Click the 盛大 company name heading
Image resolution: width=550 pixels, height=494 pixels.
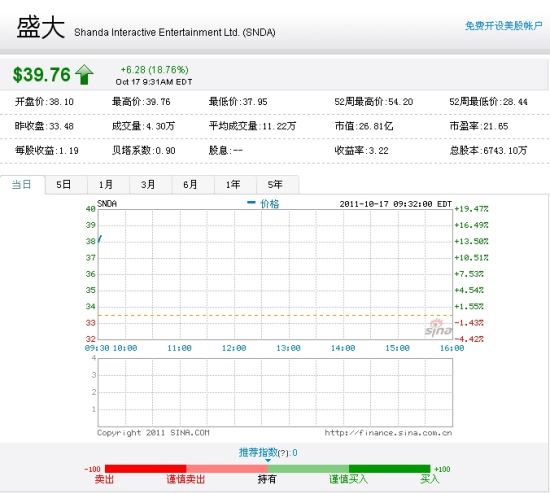pos(41,27)
